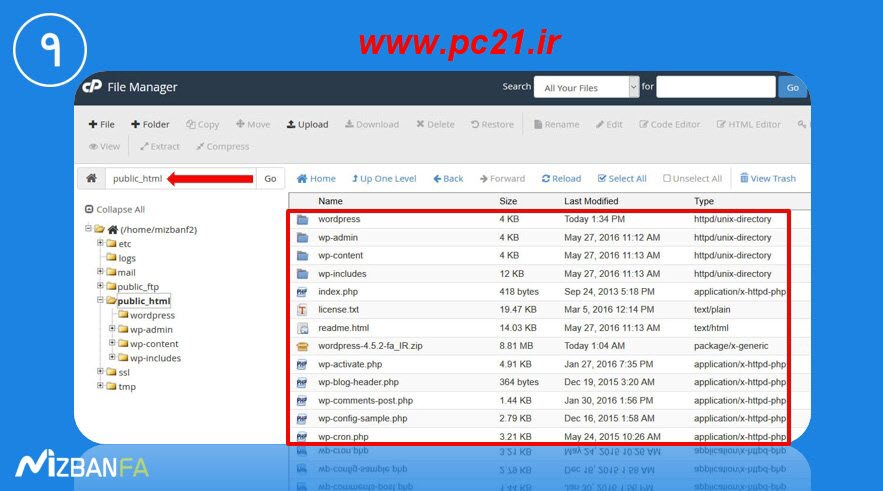883x491 pixels.
Task: Sort file list by Name column
Action: [330, 201]
